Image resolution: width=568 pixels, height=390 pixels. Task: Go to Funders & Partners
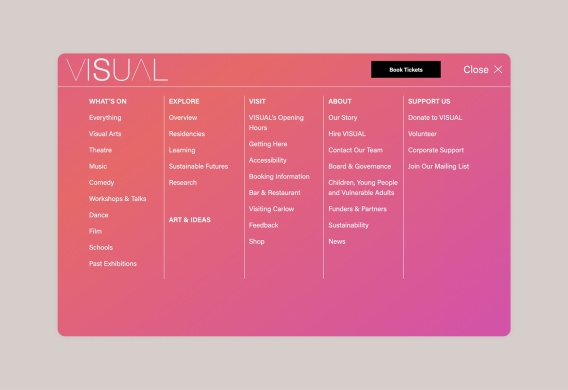(x=358, y=209)
